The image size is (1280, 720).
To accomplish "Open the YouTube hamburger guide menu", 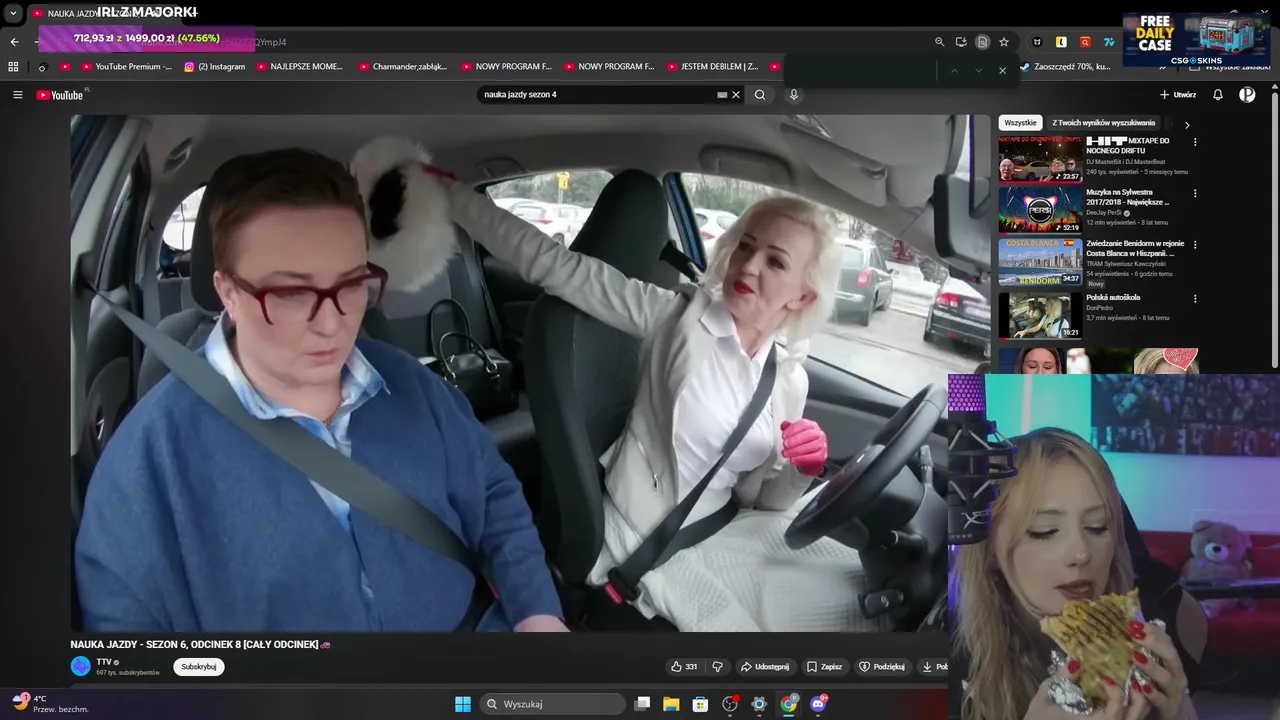I will tap(17, 95).
